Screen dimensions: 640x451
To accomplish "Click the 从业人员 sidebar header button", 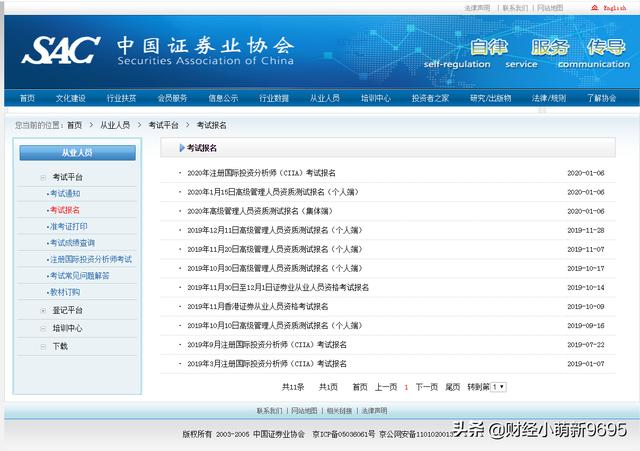I will [x=78, y=153].
